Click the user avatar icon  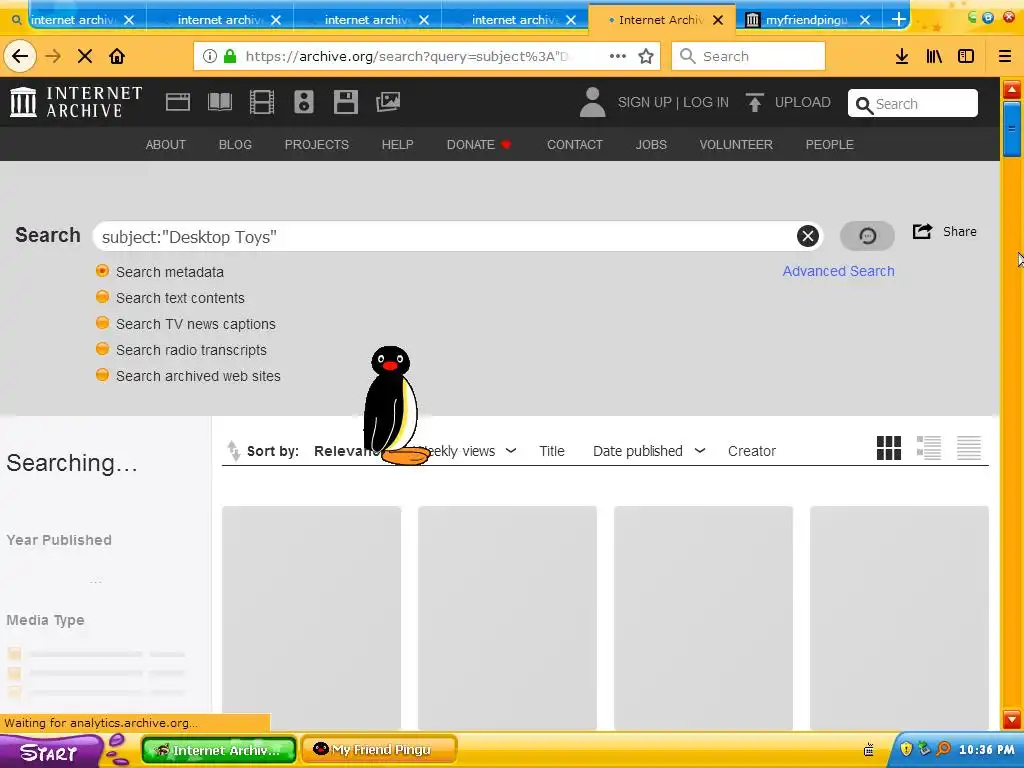[x=592, y=103]
